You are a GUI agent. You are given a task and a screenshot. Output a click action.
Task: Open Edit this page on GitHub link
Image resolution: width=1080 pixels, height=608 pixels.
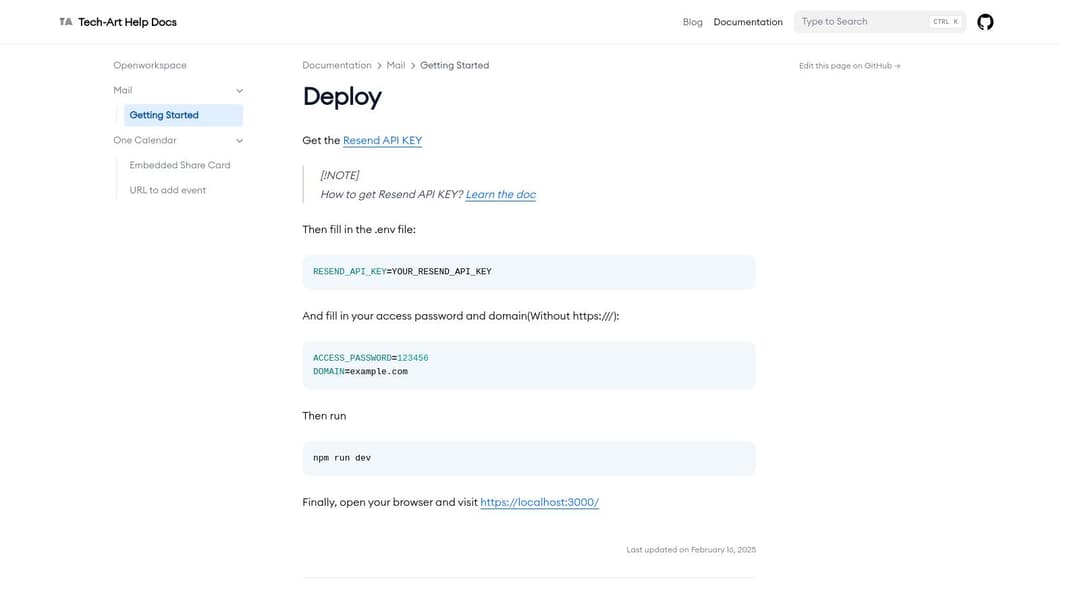pyautogui.click(x=849, y=66)
